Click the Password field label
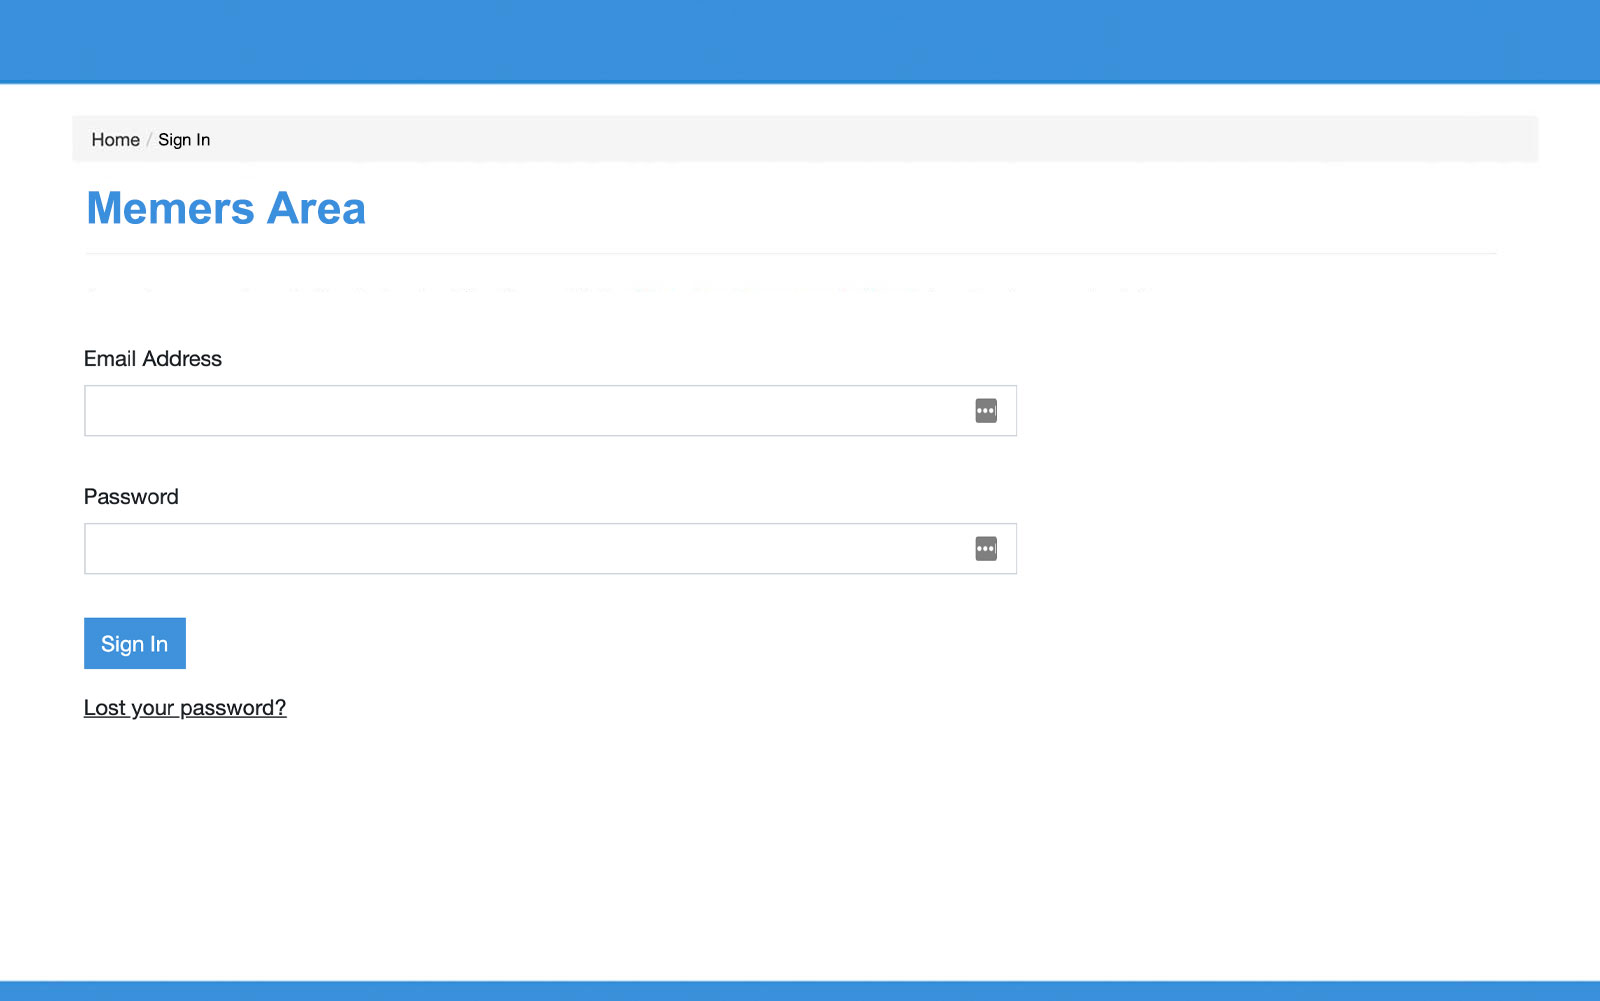 (x=131, y=496)
